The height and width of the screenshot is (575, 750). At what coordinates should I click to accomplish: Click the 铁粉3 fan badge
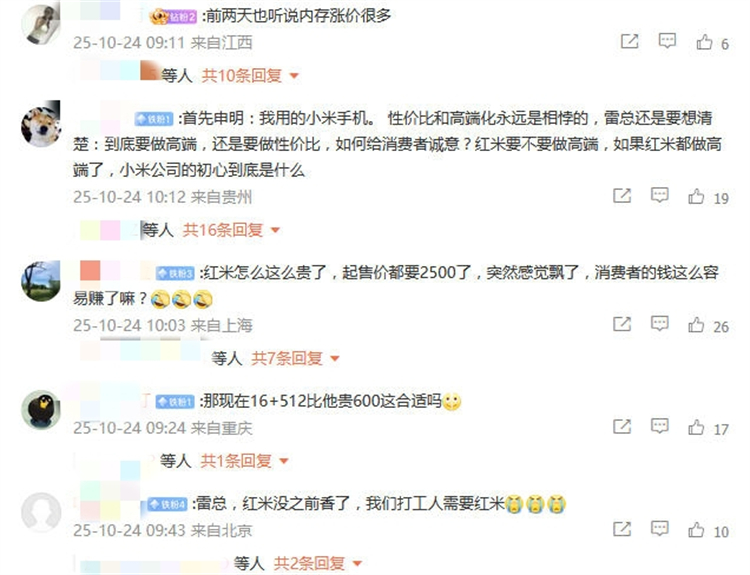(175, 273)
